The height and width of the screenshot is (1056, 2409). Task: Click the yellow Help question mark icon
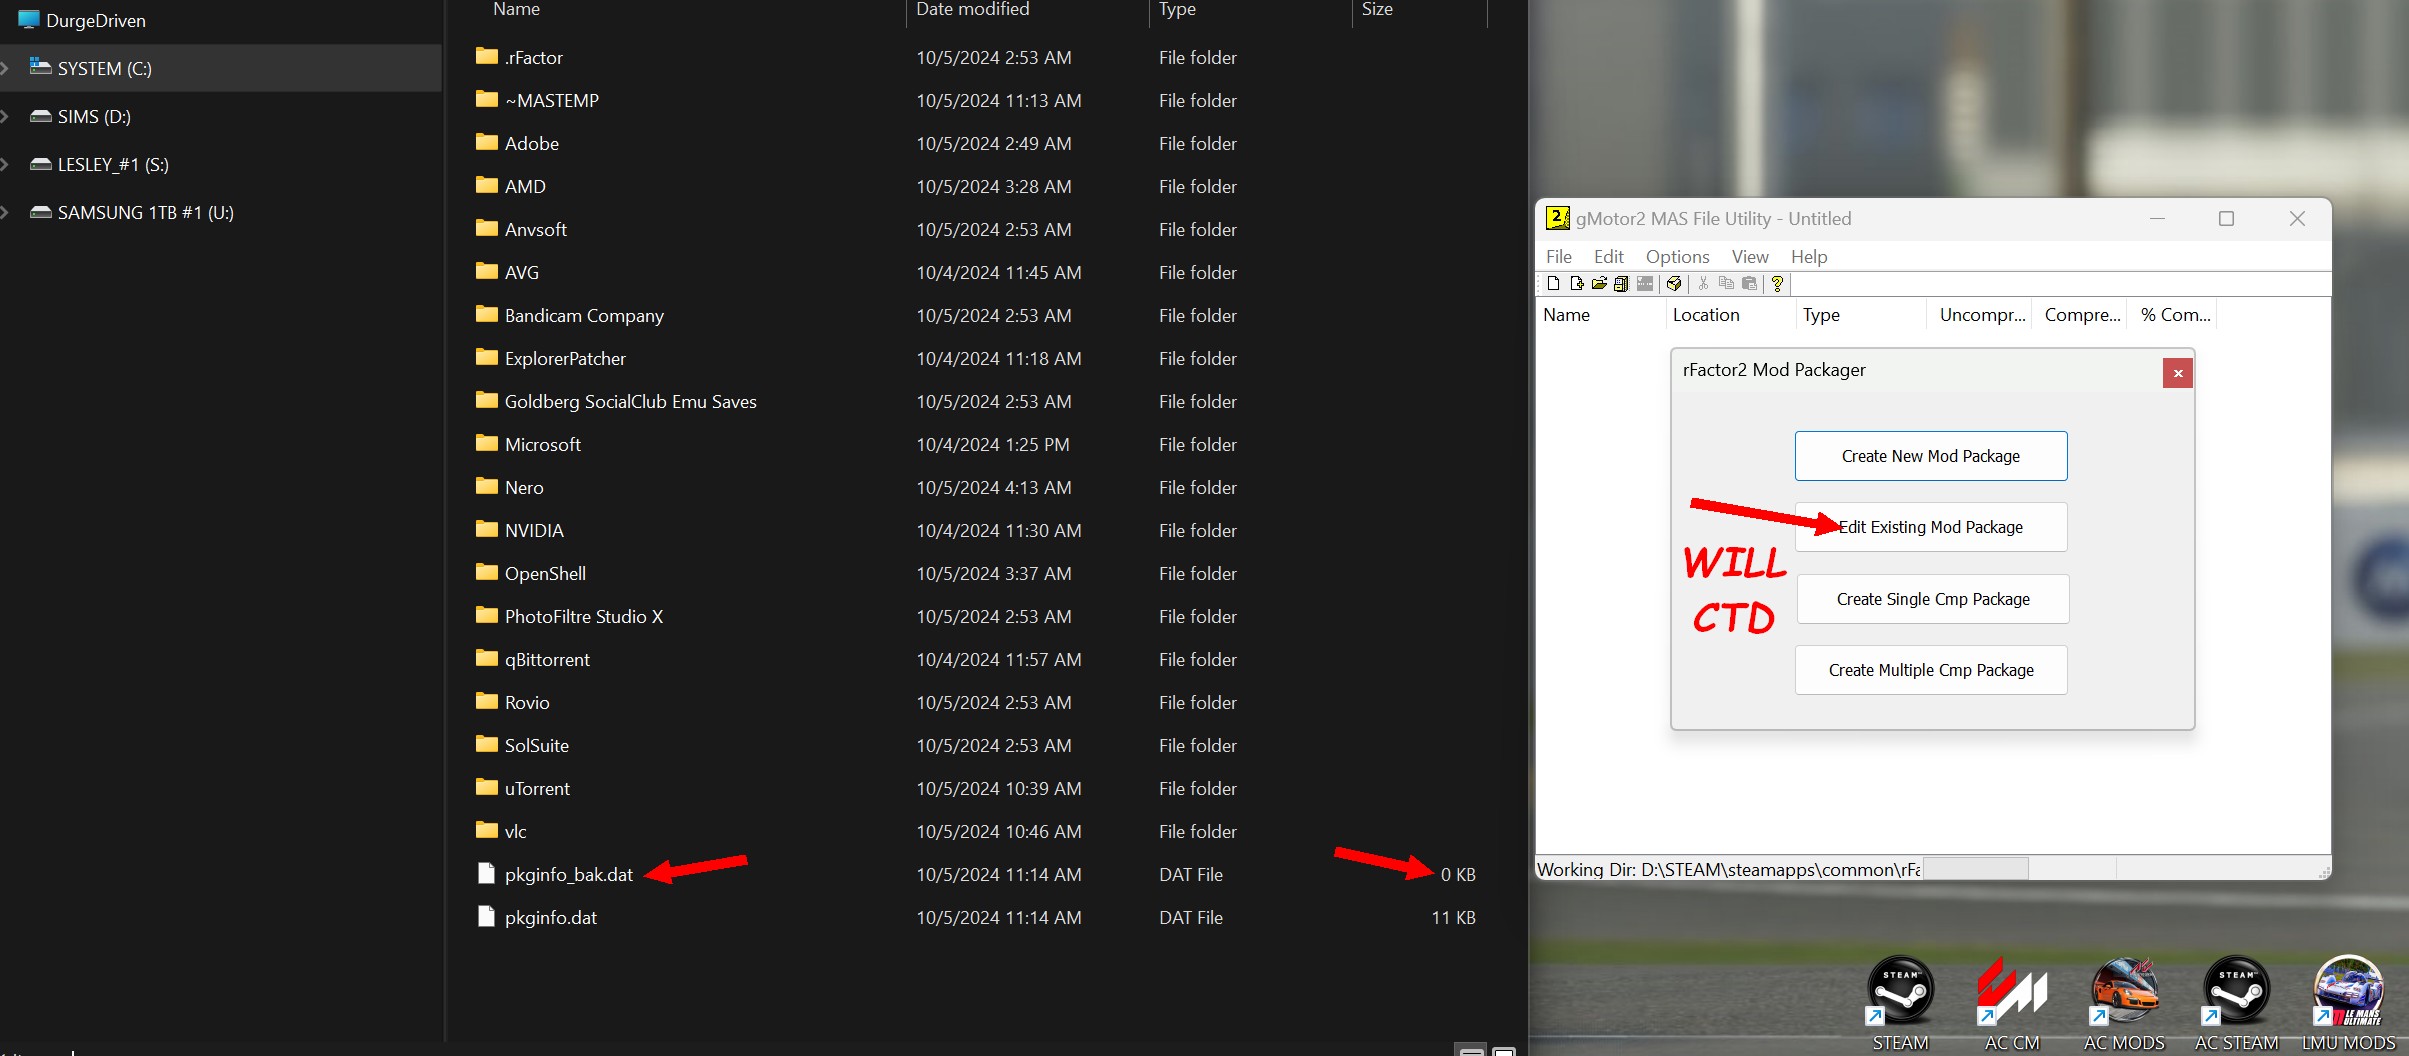(1777, 284)
